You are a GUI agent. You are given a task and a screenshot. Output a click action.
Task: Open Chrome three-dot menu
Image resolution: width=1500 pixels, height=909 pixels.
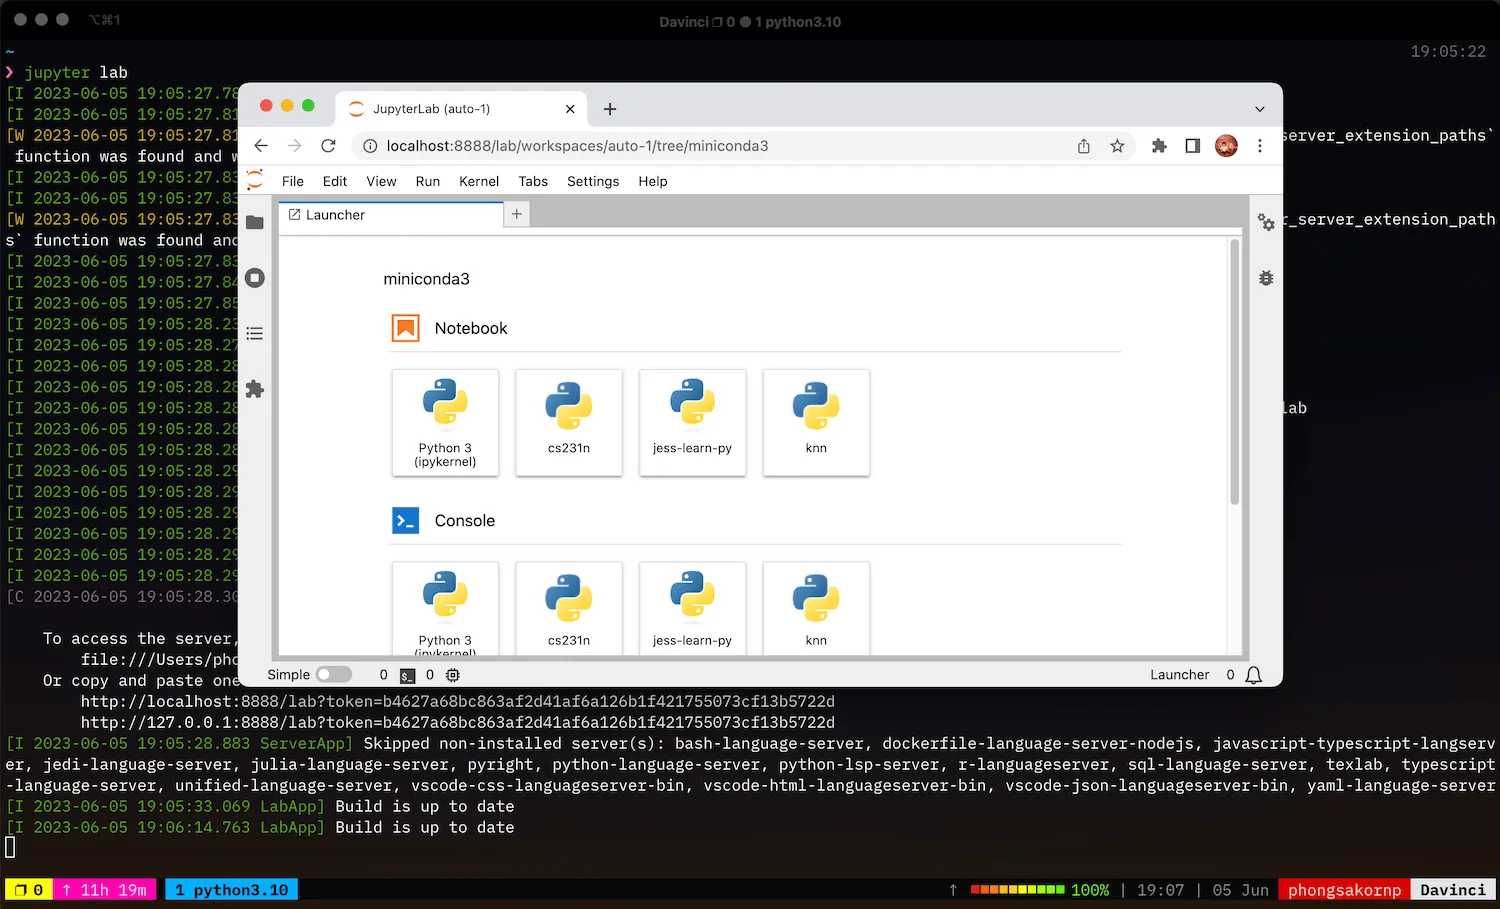tap(1260, 146)
